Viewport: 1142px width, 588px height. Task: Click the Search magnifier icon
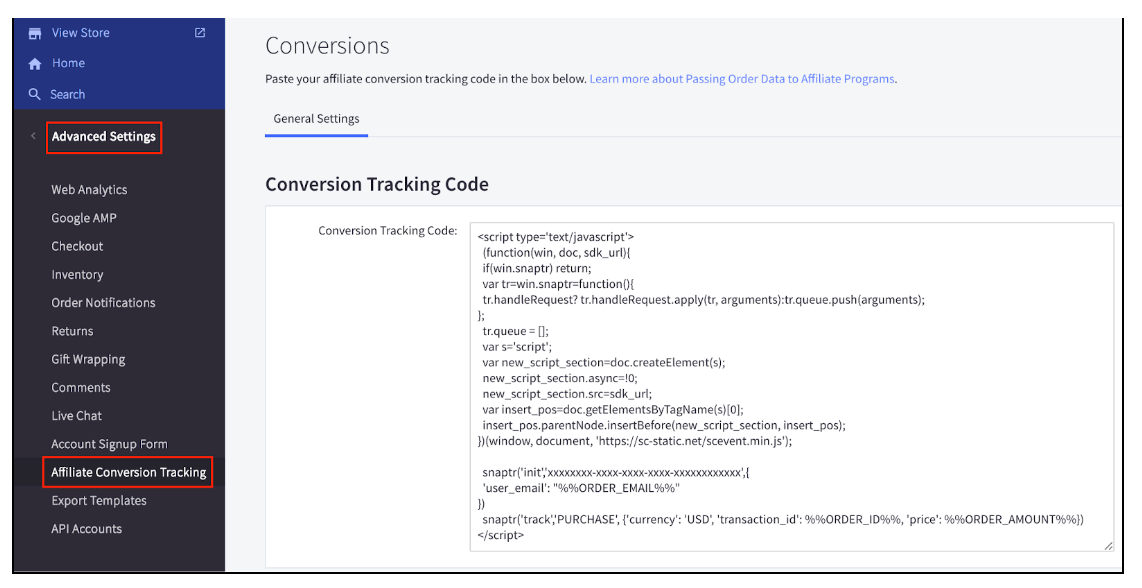click(x=34, y=94)
